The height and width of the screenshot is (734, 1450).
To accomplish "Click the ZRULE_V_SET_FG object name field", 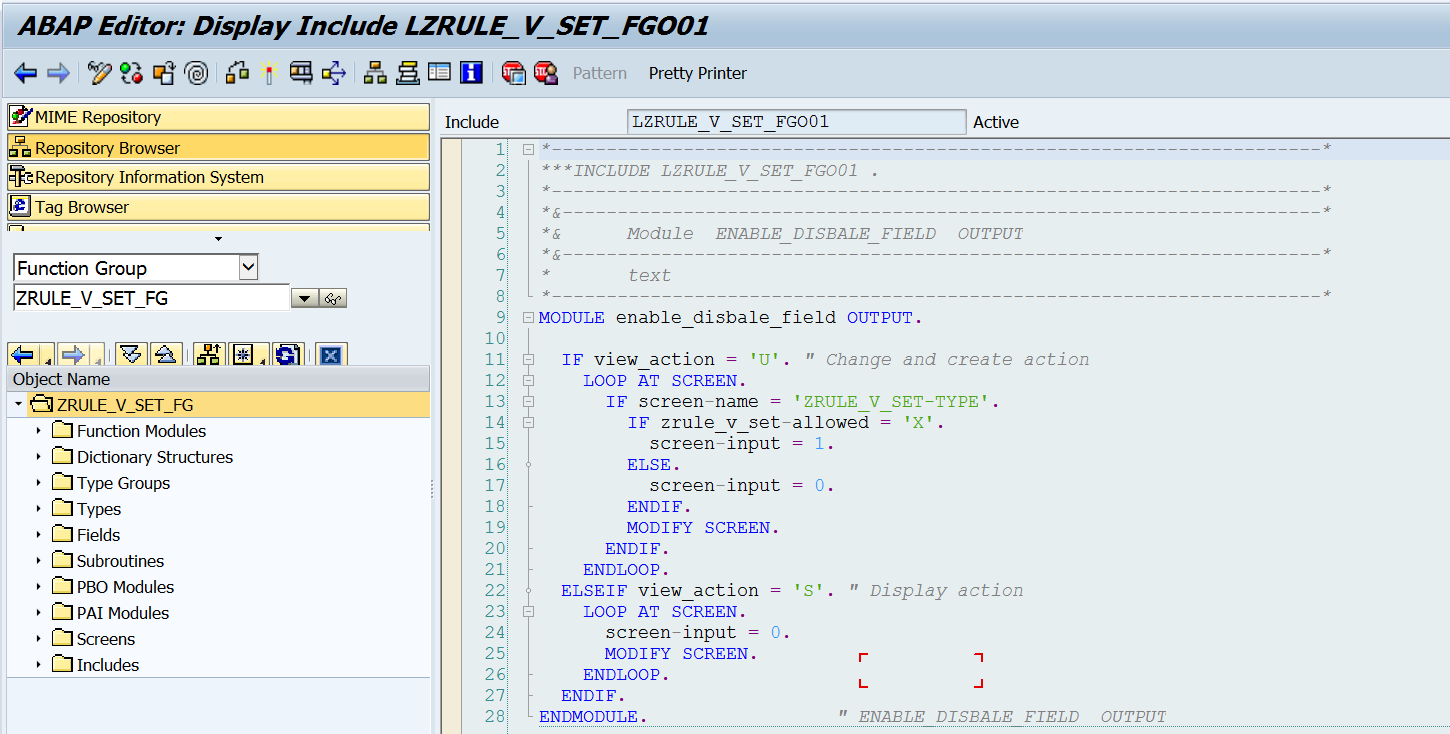I will click(150, 298).
